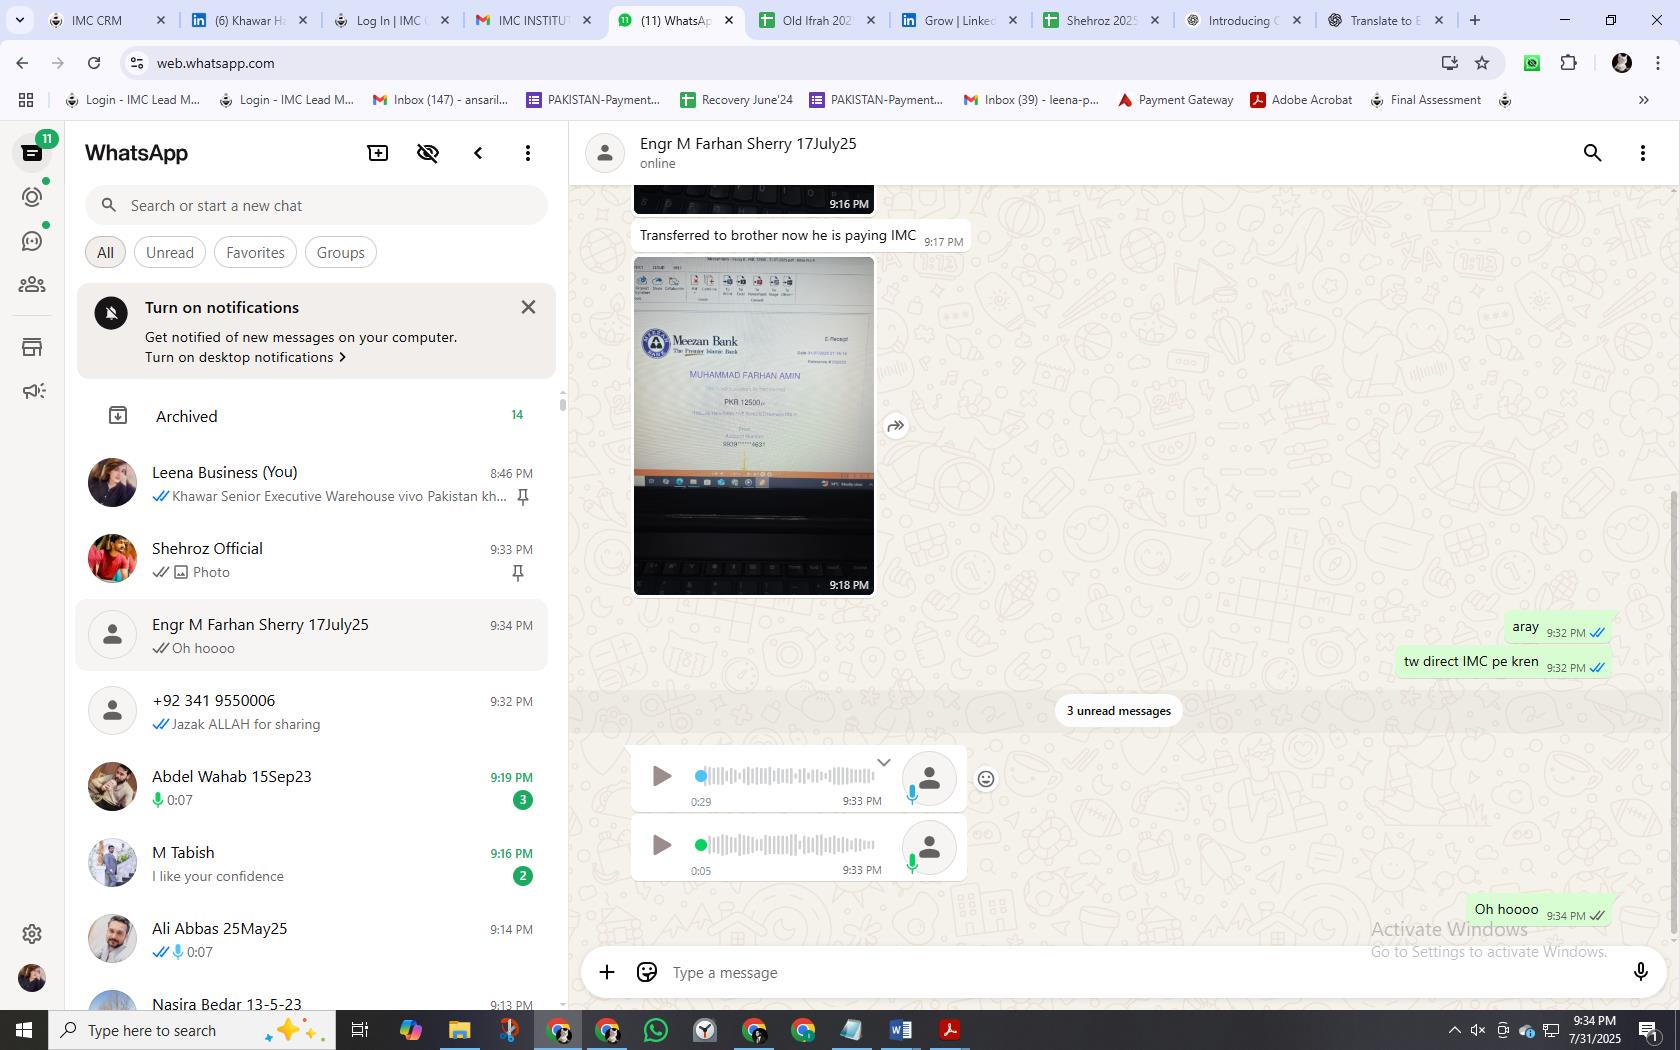1680x1050 pixels.
Task: Reload the WhatsApp Web page
Action: point(94,63)
